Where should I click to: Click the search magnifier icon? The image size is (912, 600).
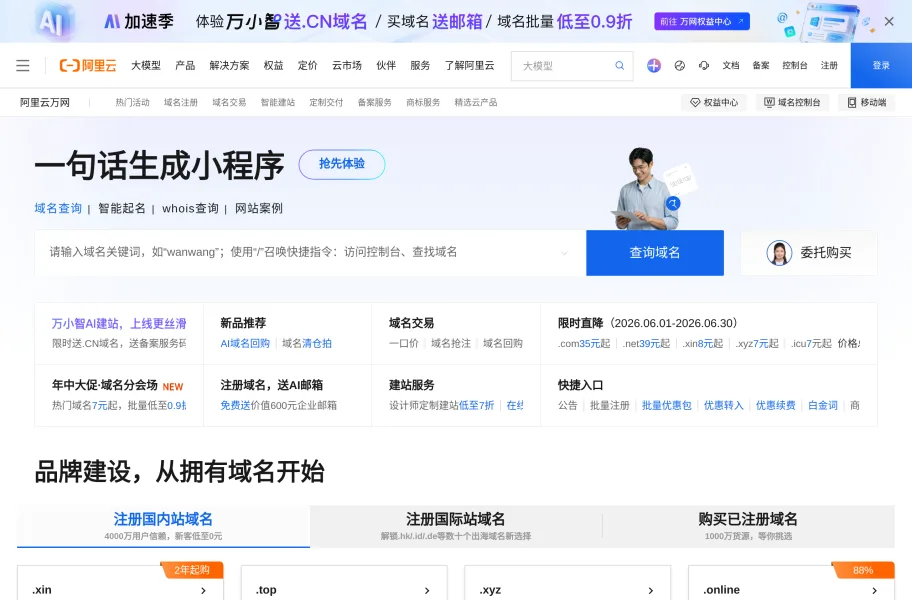coord(619,66)
